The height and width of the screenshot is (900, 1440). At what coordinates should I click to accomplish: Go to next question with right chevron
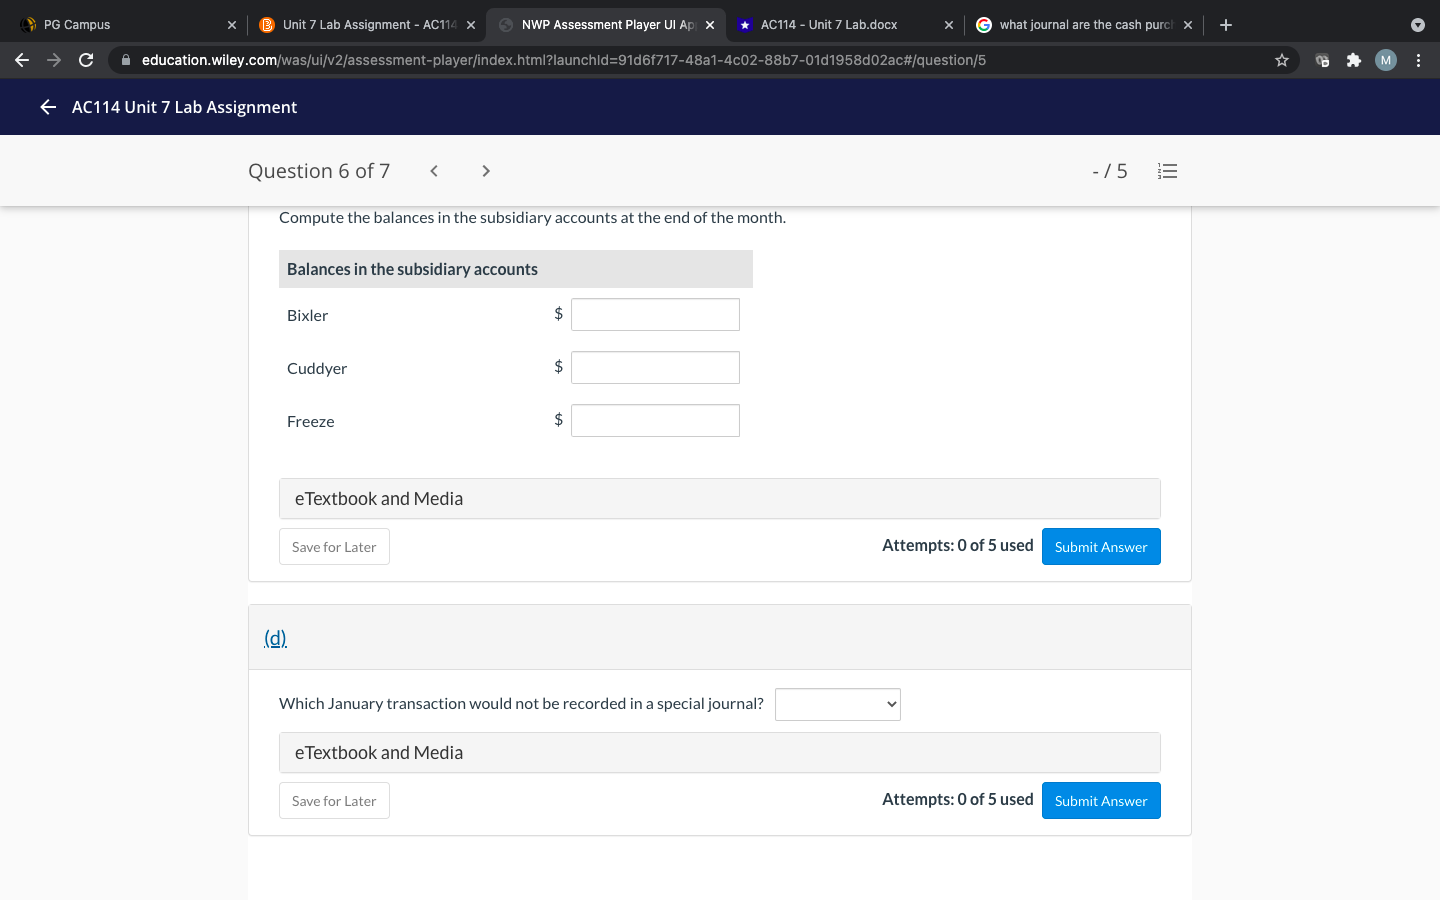coord(485,170)
